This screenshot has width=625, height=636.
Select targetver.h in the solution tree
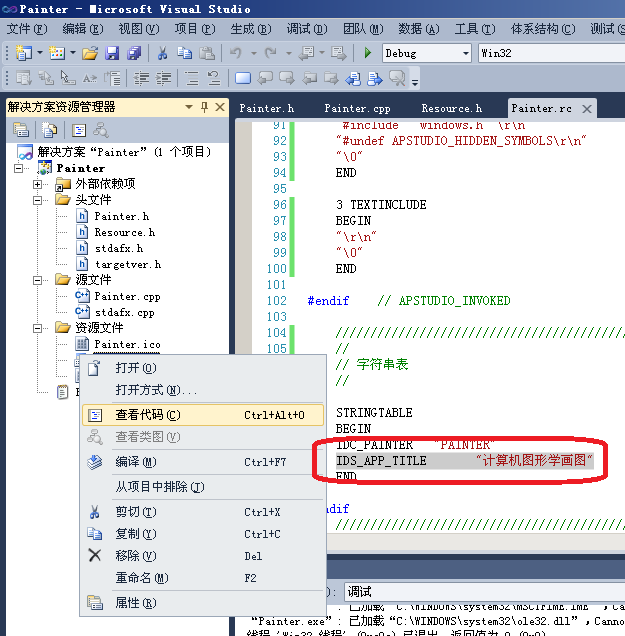128,264
